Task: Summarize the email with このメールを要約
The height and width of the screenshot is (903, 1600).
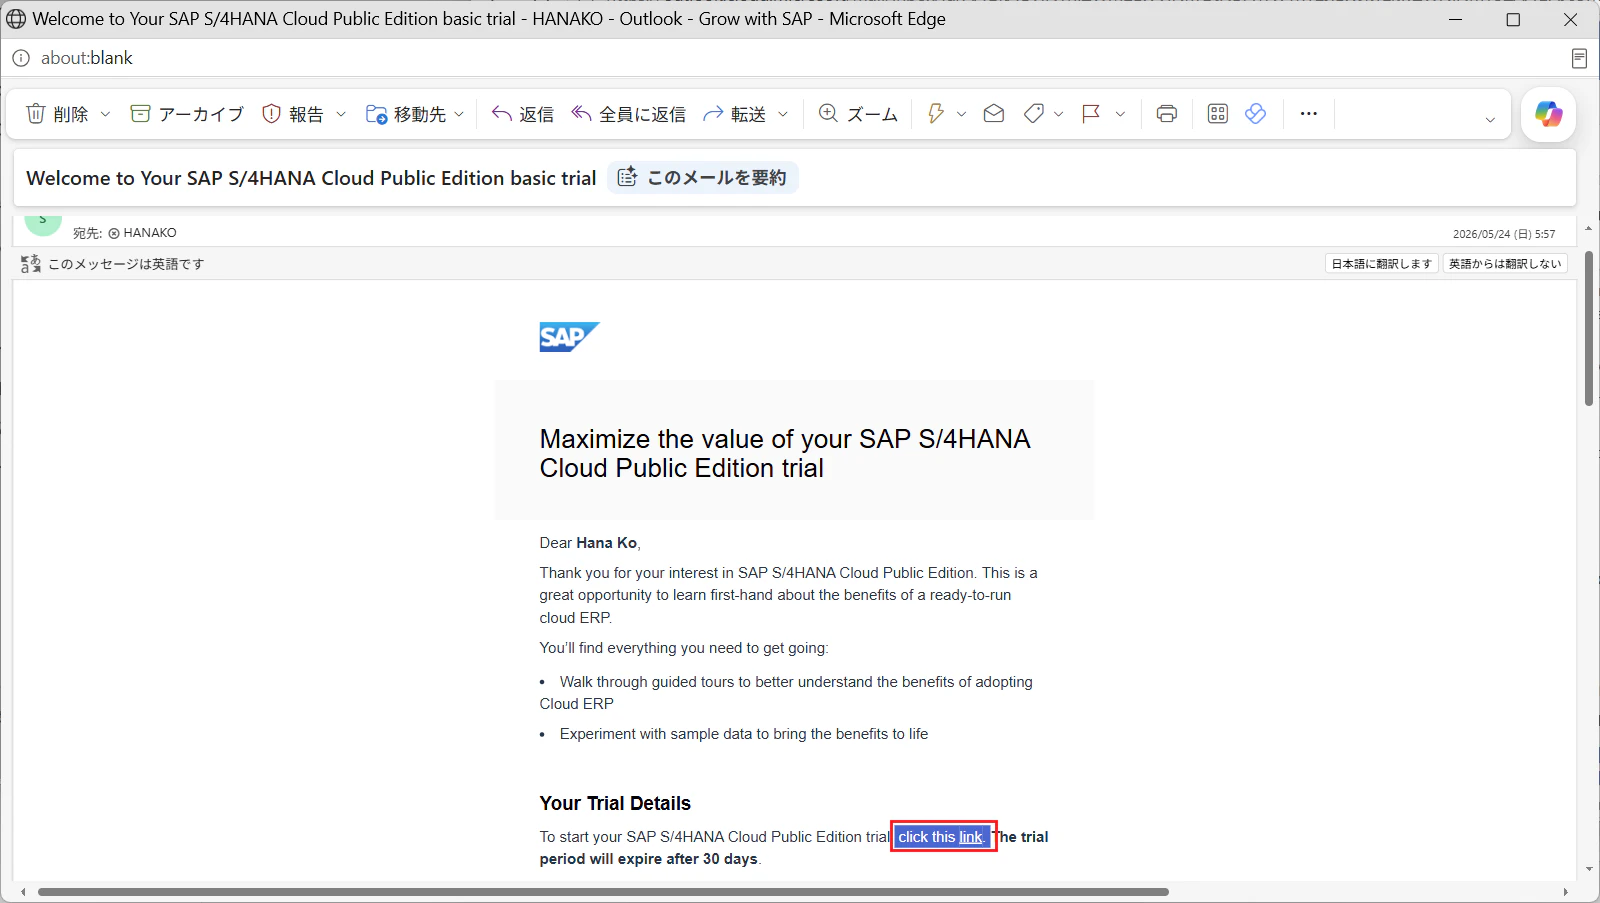Action: click(703, 178)
